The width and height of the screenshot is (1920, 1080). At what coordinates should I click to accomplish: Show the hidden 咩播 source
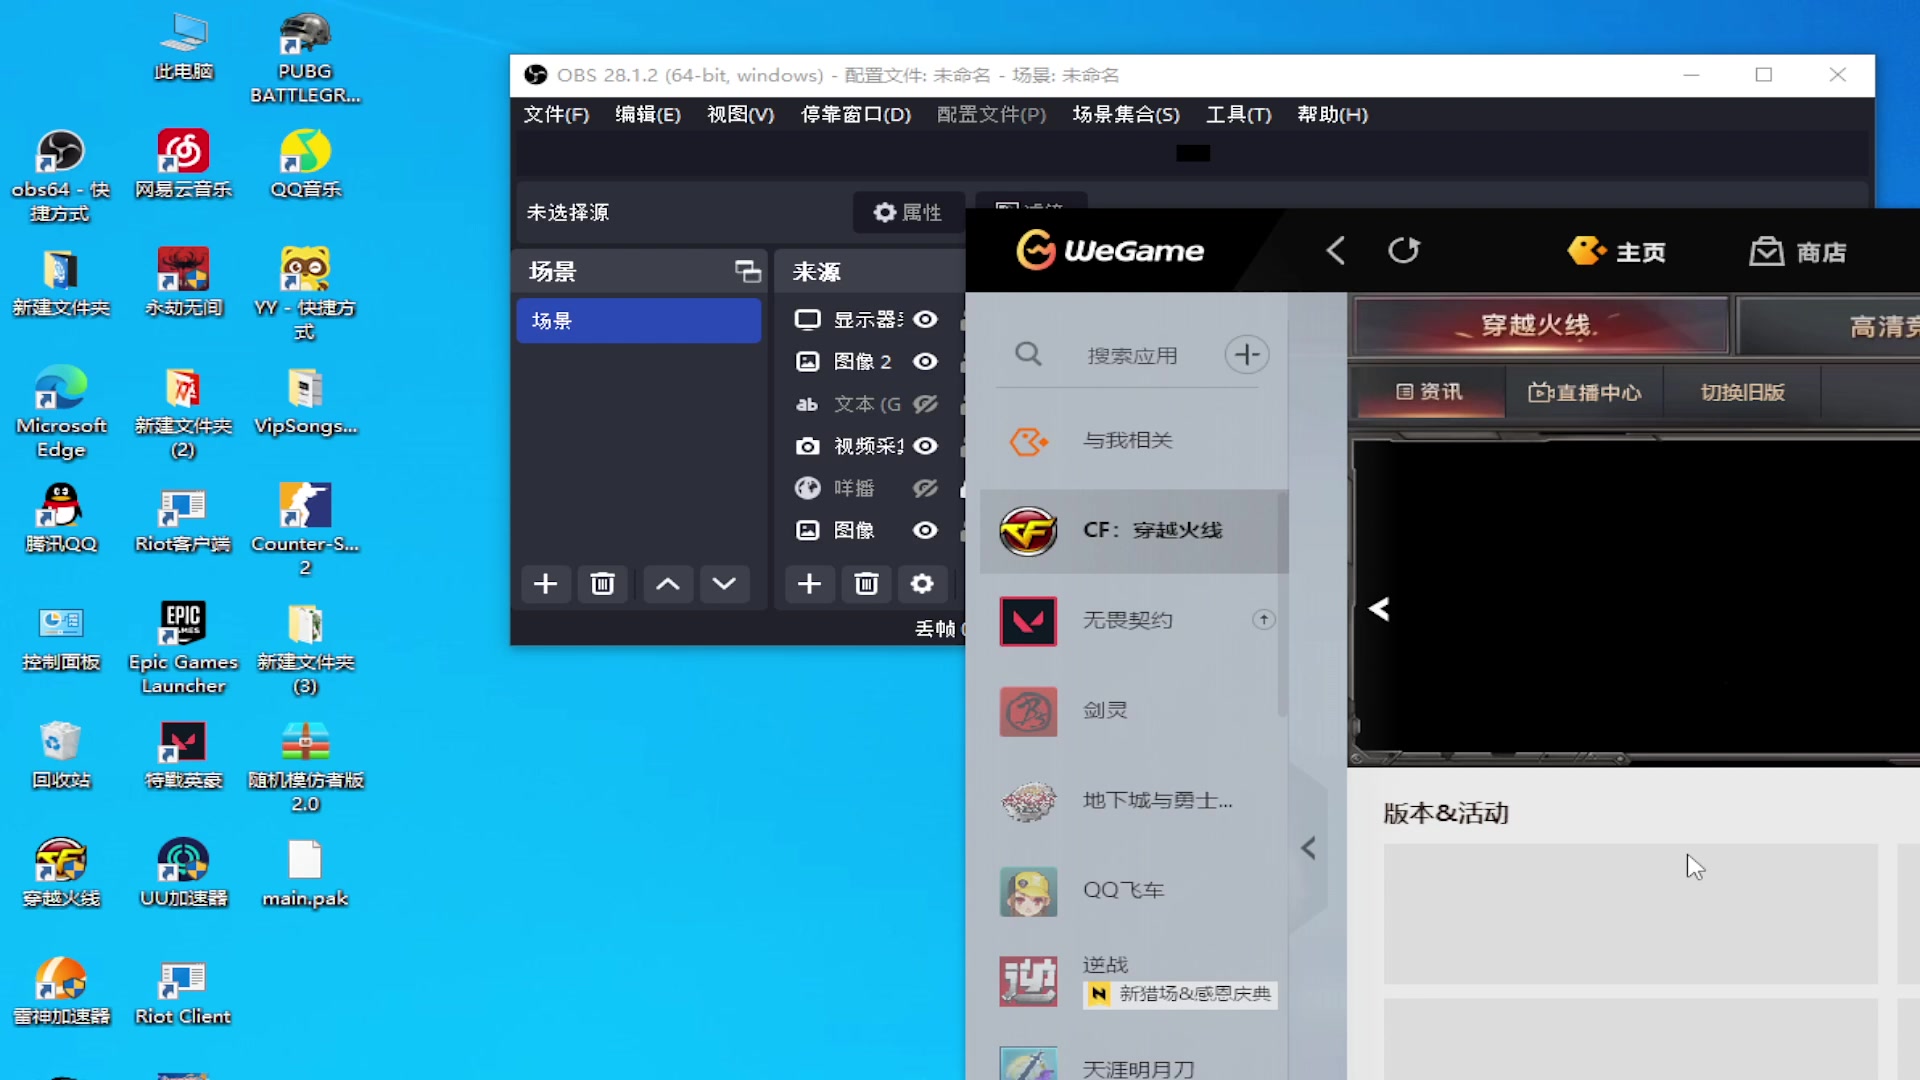tap(926, 488)
